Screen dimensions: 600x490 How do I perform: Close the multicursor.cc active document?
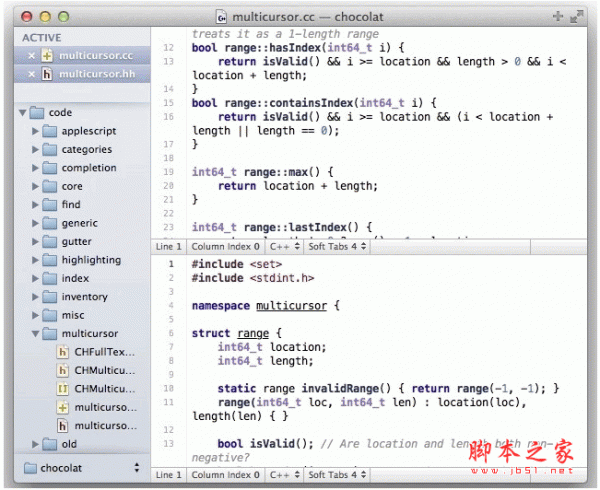(x=30, y=55)
